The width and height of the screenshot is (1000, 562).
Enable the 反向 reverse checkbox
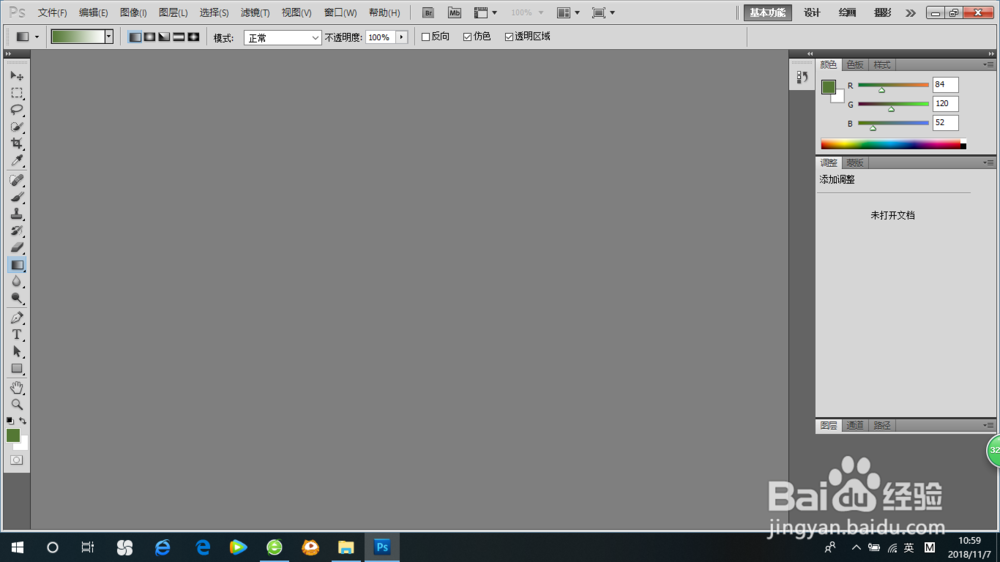425,37
